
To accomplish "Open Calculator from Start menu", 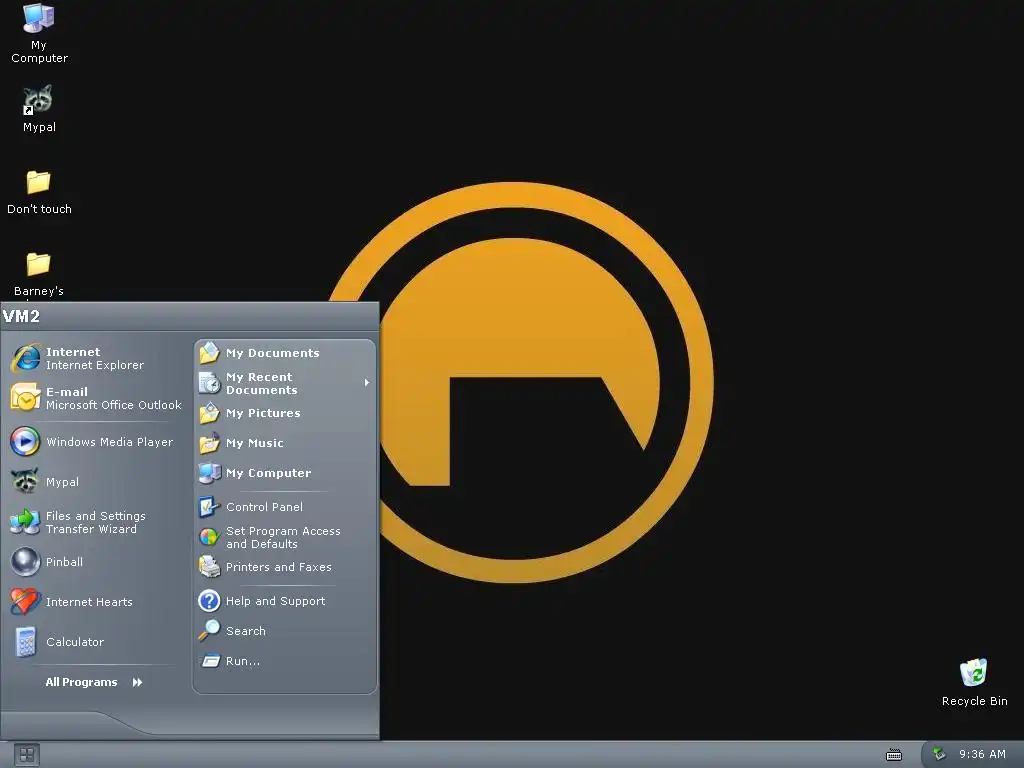I will 97,642.
